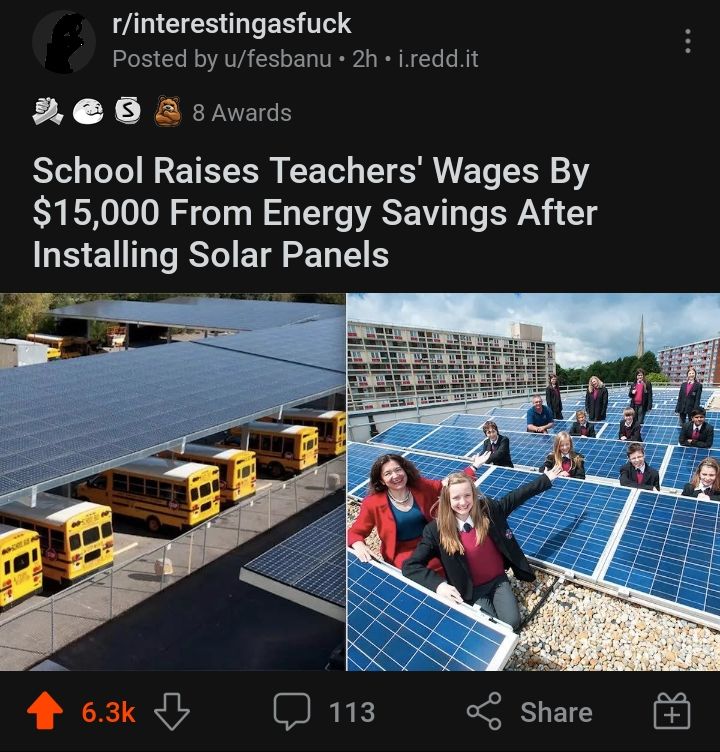This screenshot has width=720, height=752.
Task: Open user u/fesbanu profile
Action: tap(276, 59)
